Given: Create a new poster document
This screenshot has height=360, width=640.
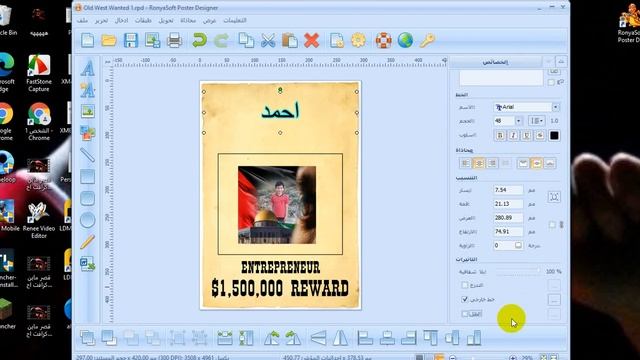Looking at the screenshot, I should tap(87, 40).
